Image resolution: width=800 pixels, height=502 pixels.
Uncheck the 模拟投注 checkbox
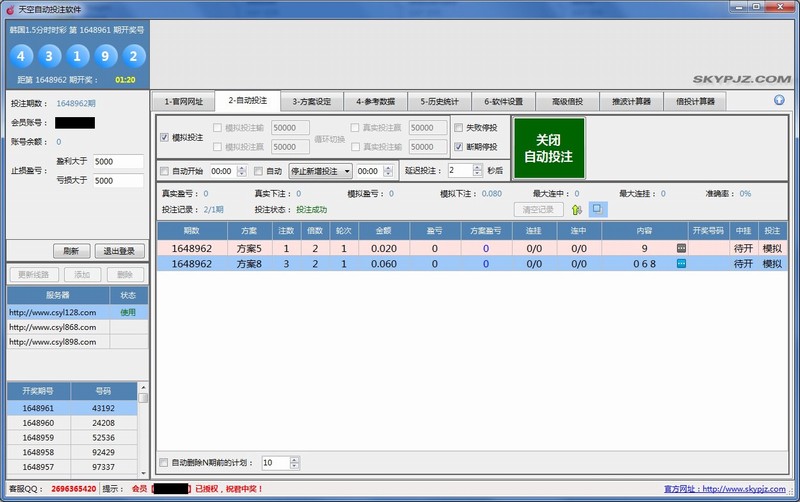tap(165, 137)
